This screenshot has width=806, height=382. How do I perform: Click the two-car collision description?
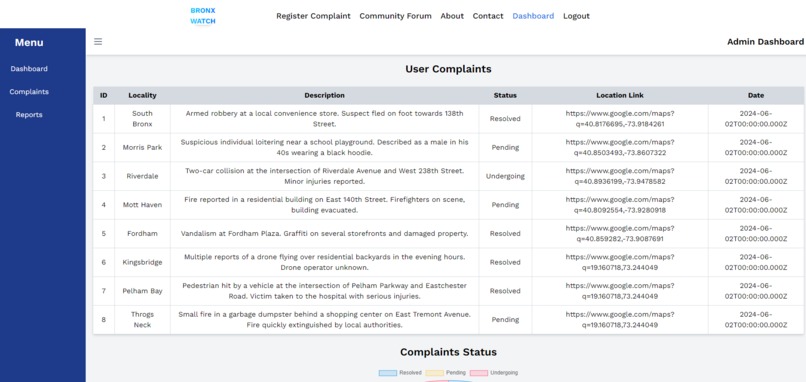click(x=324, y=176)
